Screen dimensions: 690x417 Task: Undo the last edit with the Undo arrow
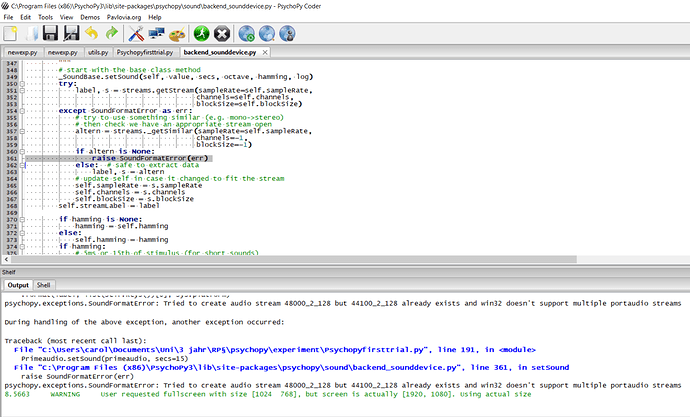92,34
